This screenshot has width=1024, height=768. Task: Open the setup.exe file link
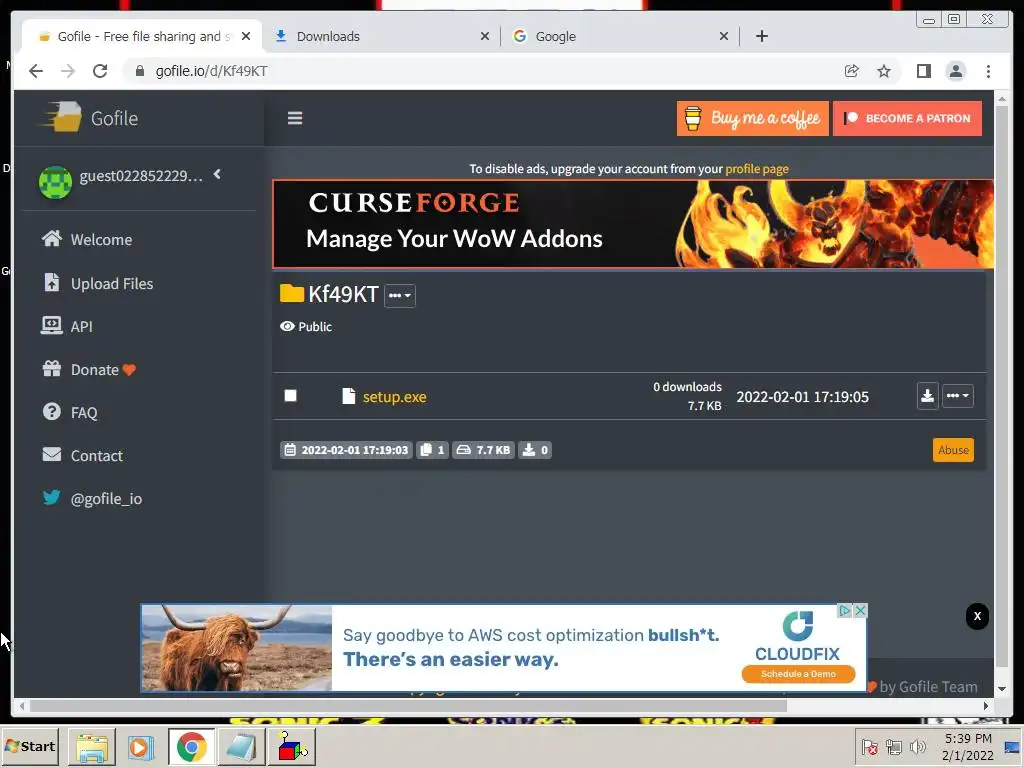(x=394, y=396)
